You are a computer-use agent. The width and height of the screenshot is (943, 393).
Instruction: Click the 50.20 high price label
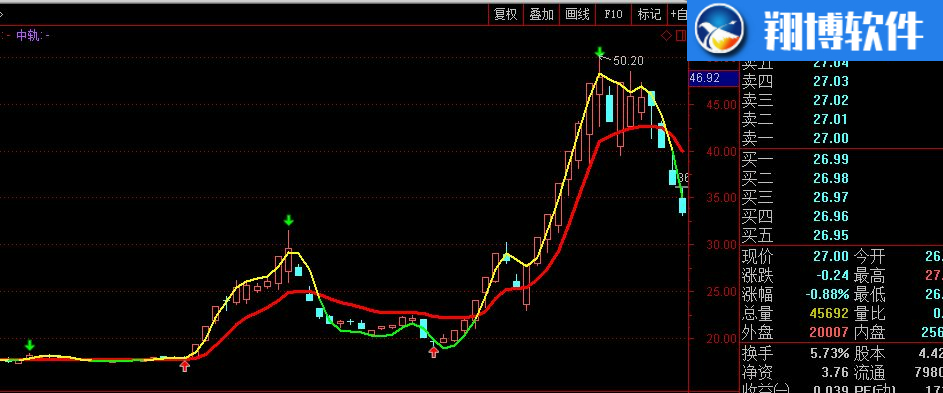[628, 61]
